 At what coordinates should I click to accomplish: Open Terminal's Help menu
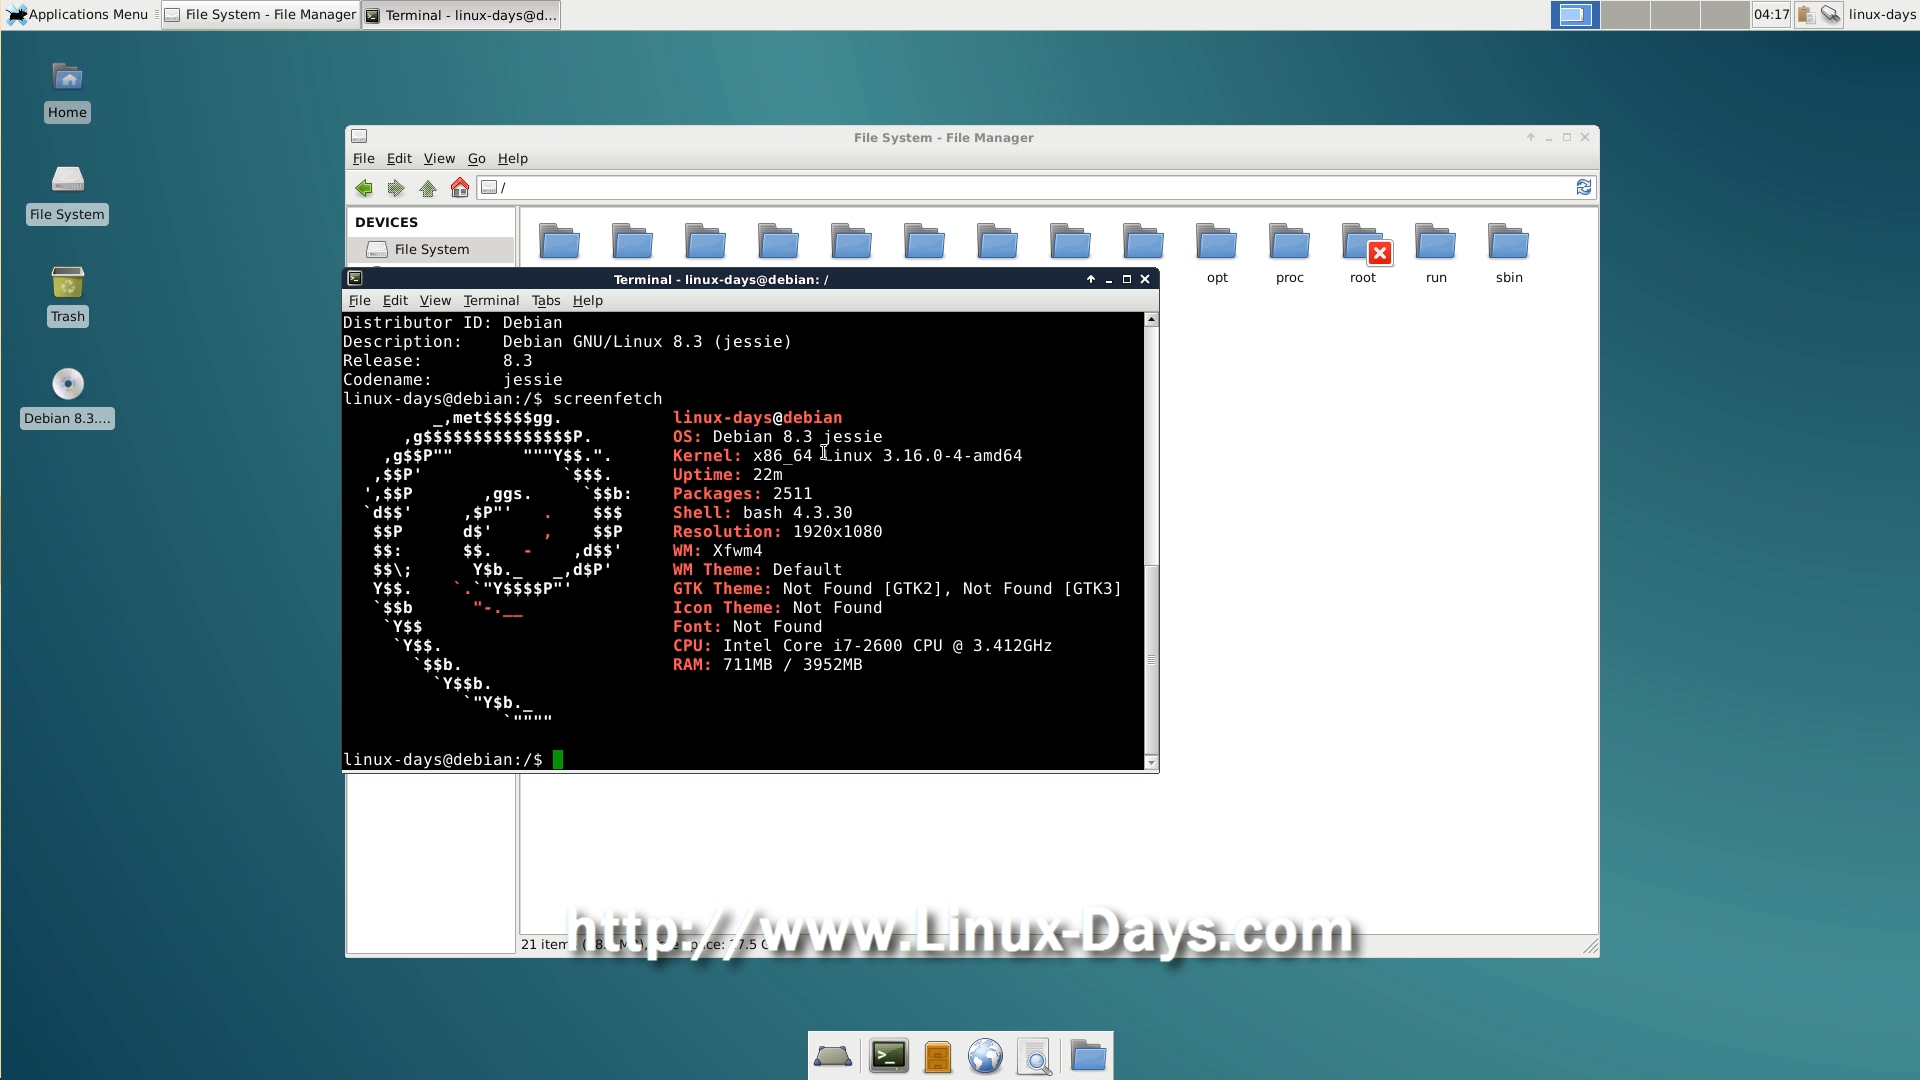point(587,301)
